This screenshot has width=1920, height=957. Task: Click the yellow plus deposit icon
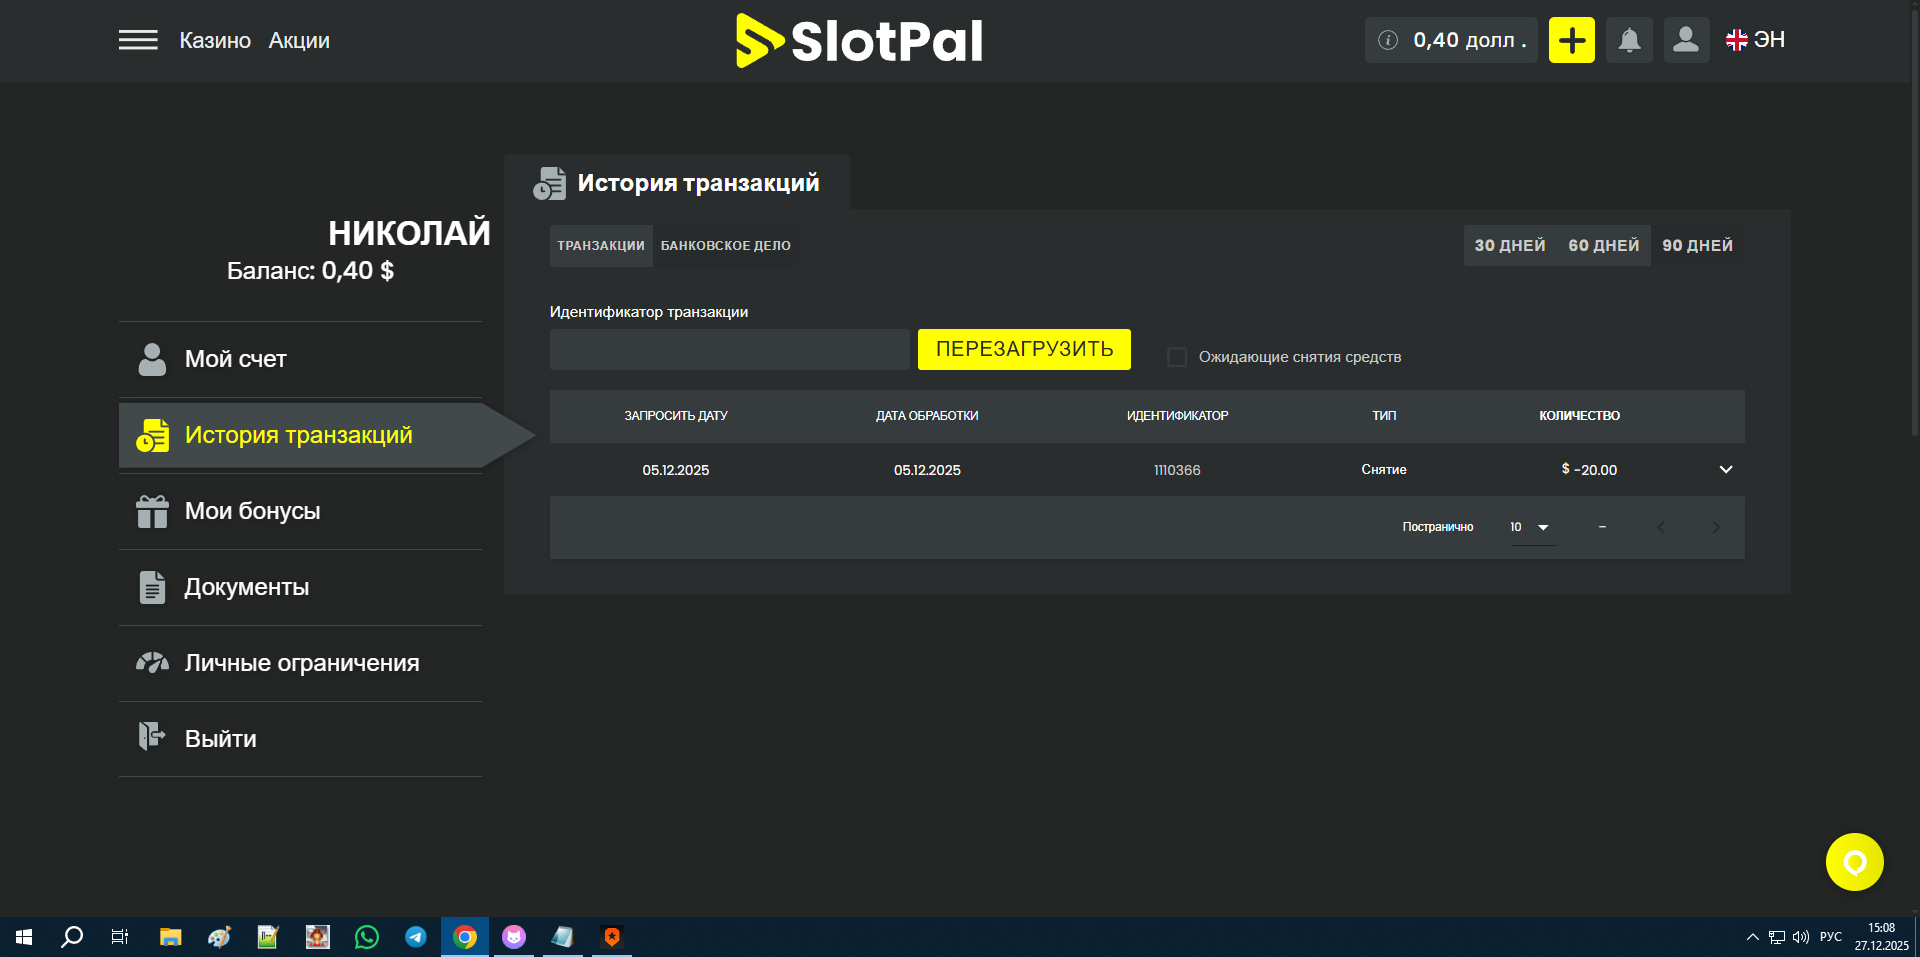[x=1571, y=40]
